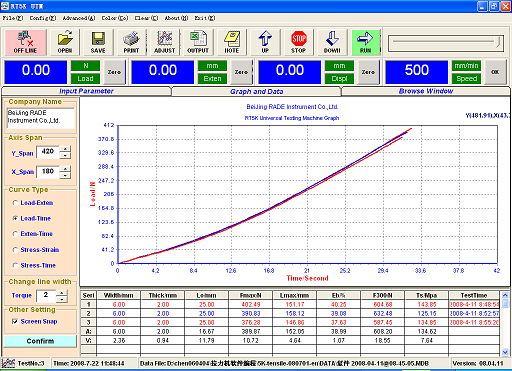Open the File menu

coord(13,18)
